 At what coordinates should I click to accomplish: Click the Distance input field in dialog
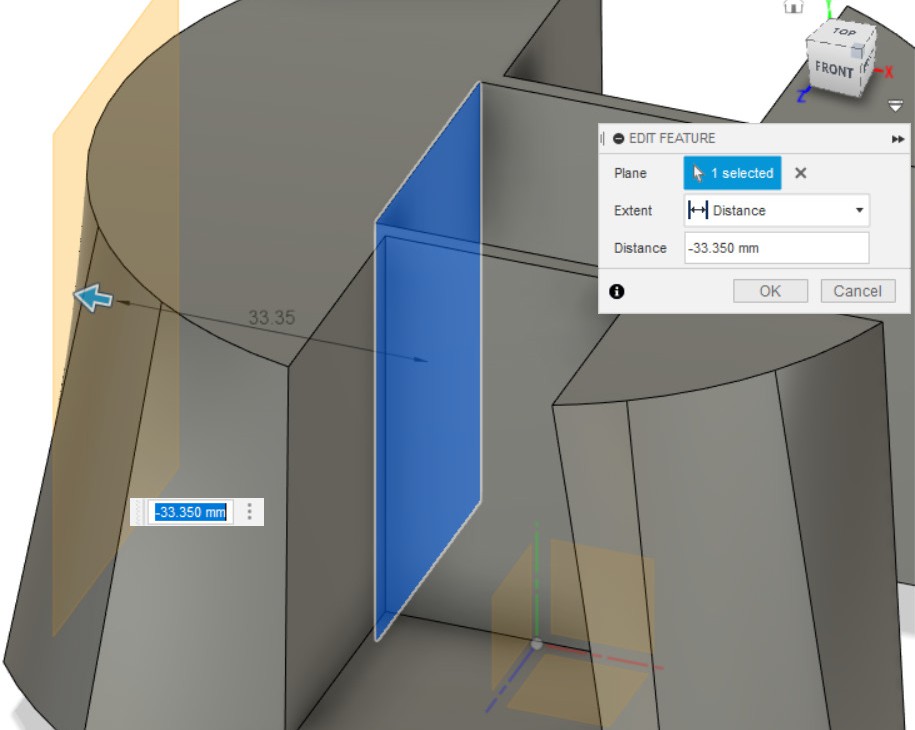[x=776, y=248]
